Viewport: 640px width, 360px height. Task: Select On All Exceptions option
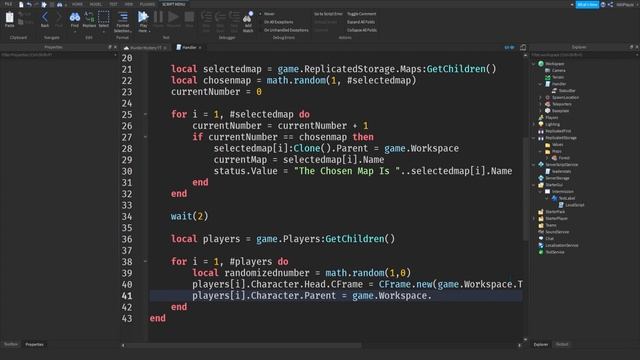[278, 22]
